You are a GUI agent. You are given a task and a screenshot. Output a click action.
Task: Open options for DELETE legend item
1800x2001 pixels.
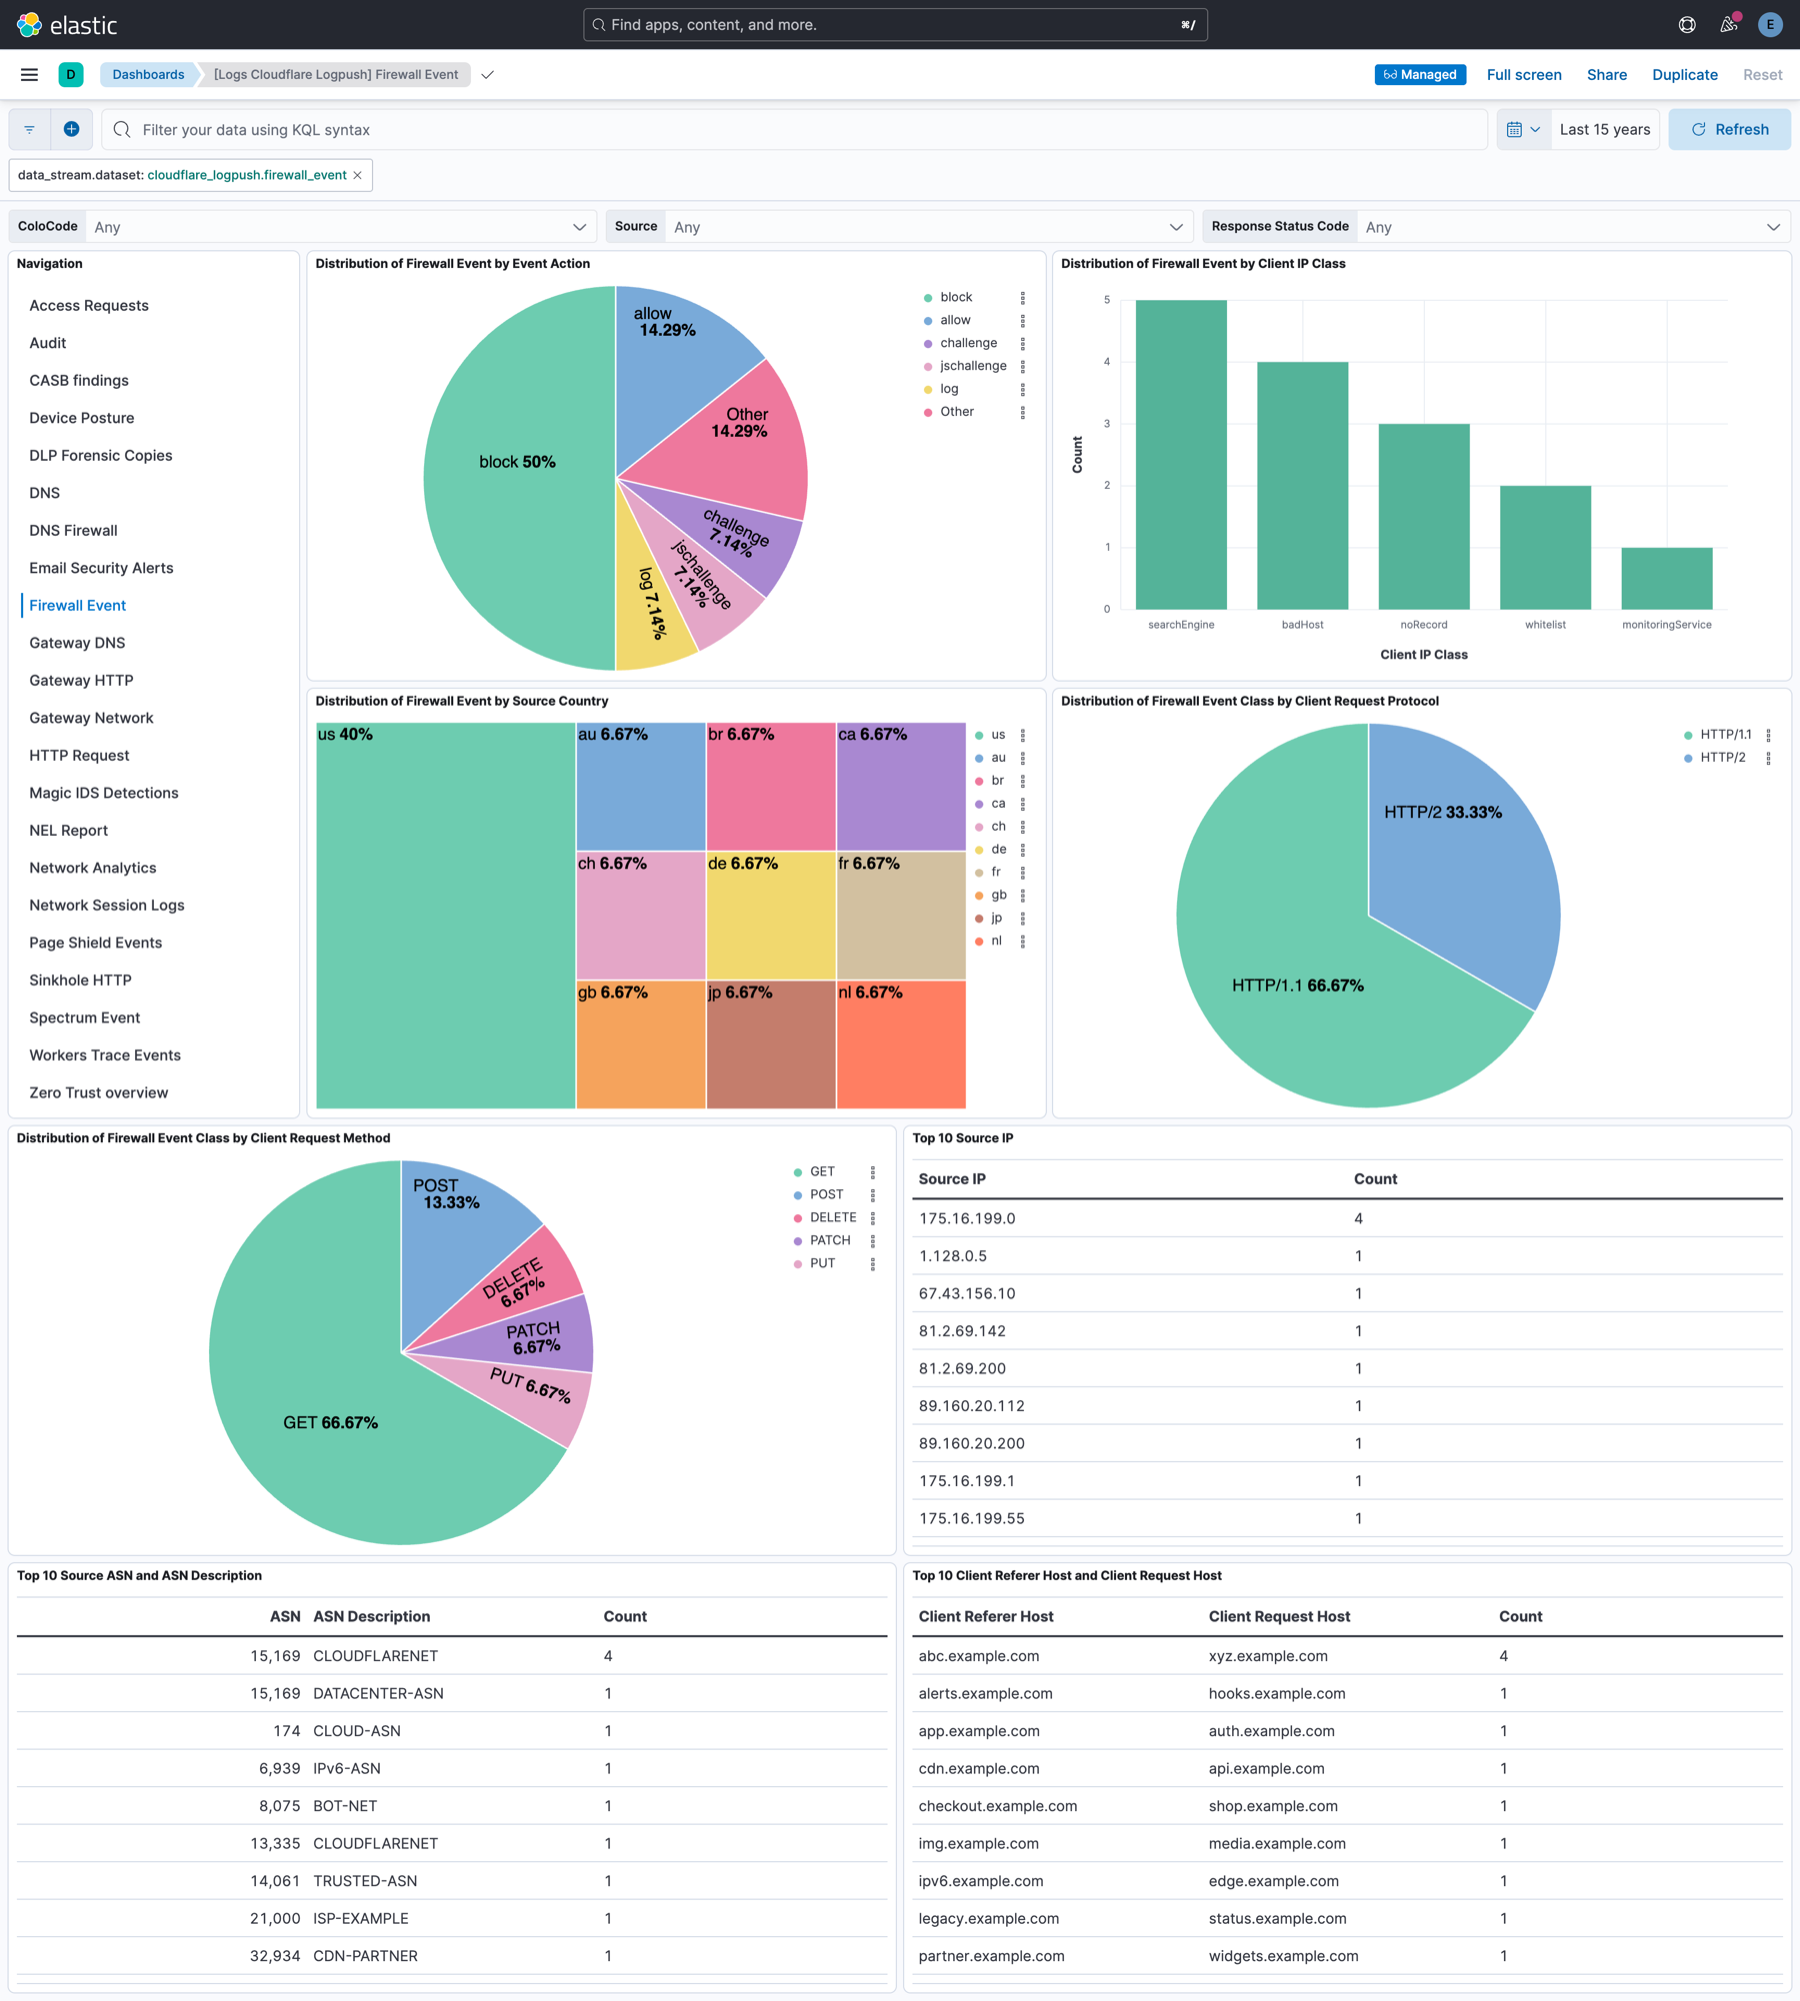click(x=872, y=1219)
